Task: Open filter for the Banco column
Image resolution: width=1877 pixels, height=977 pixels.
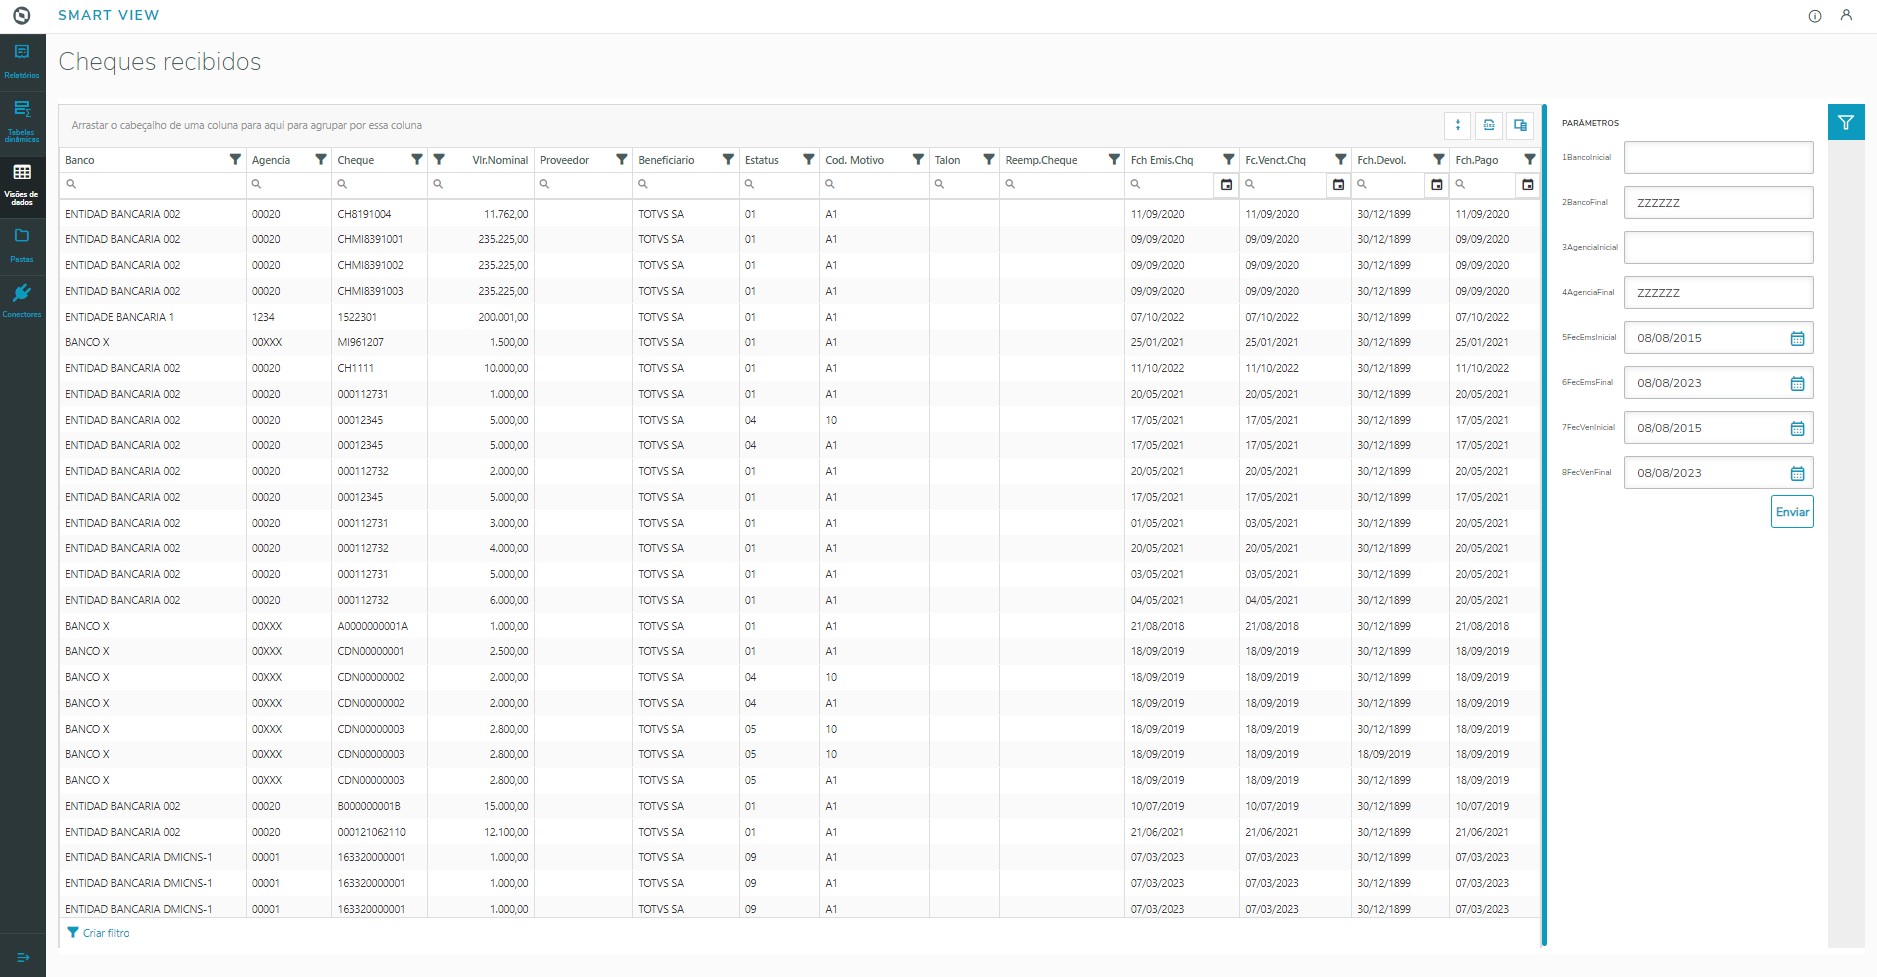Action: 235,160
